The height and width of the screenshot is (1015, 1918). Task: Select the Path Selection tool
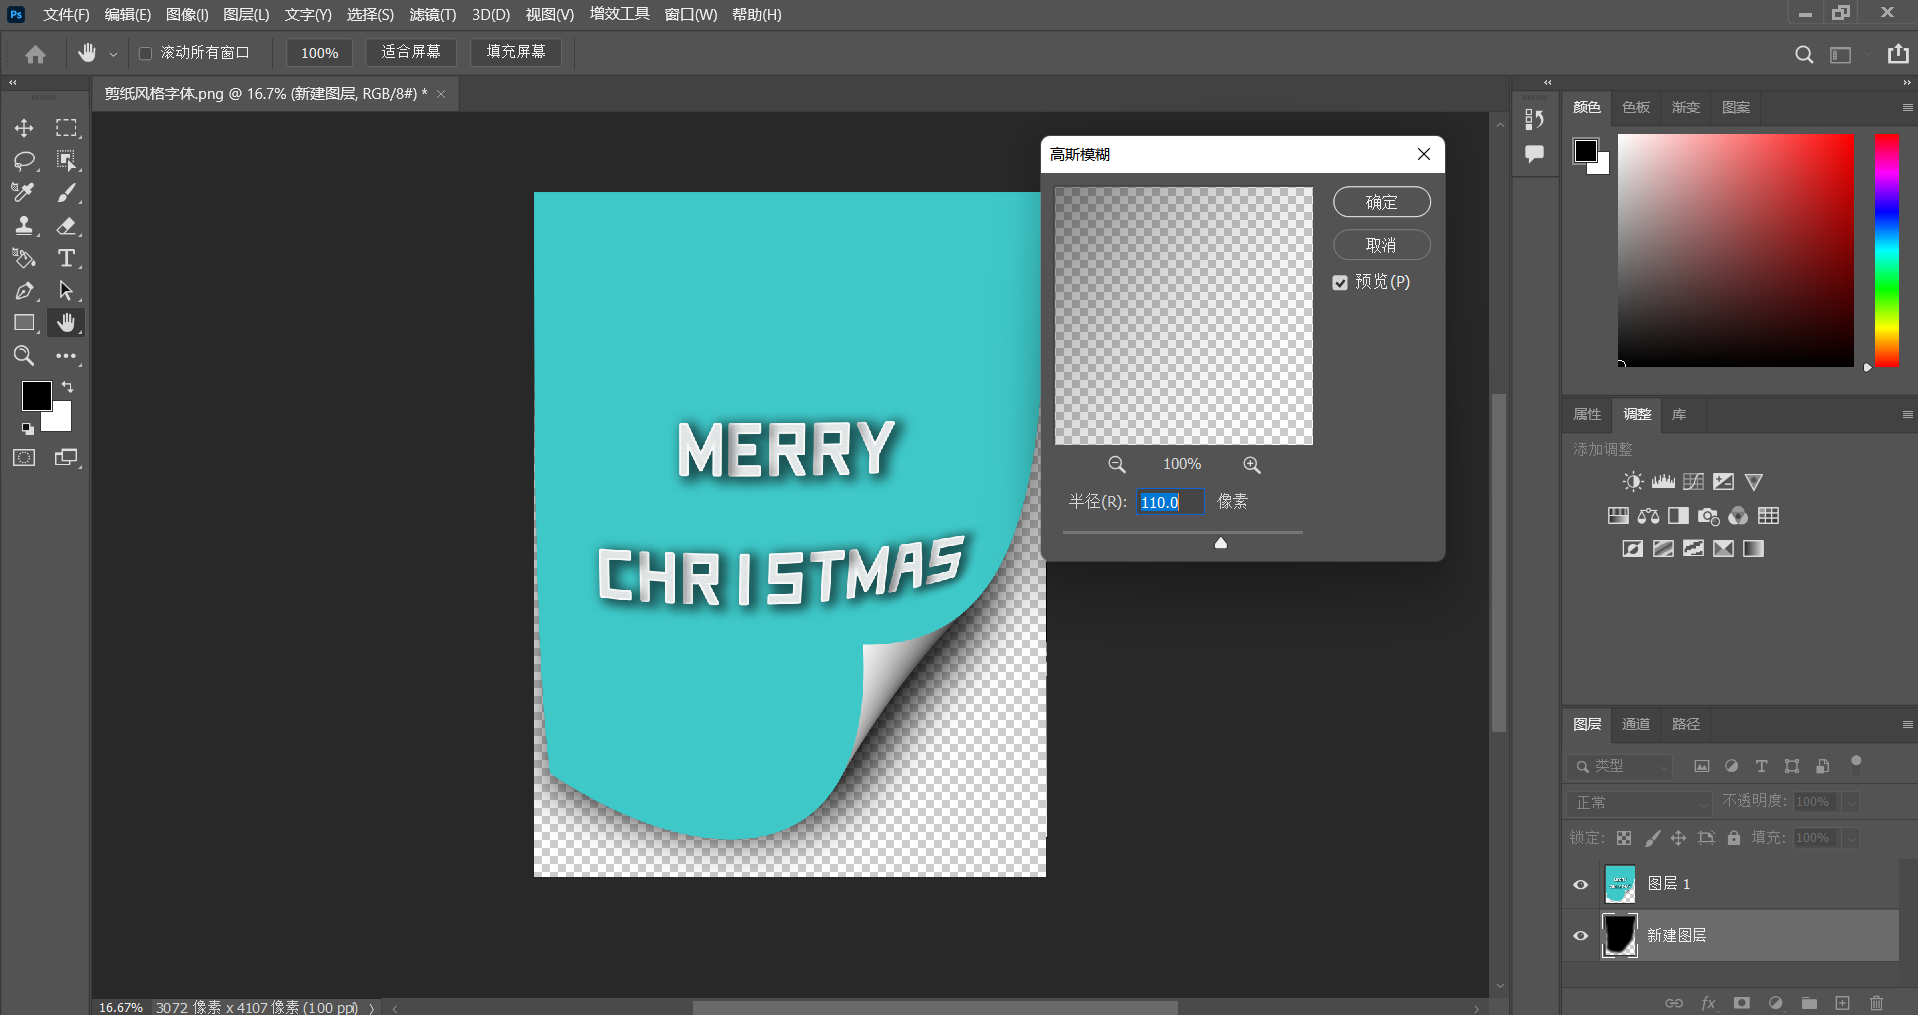66,291
